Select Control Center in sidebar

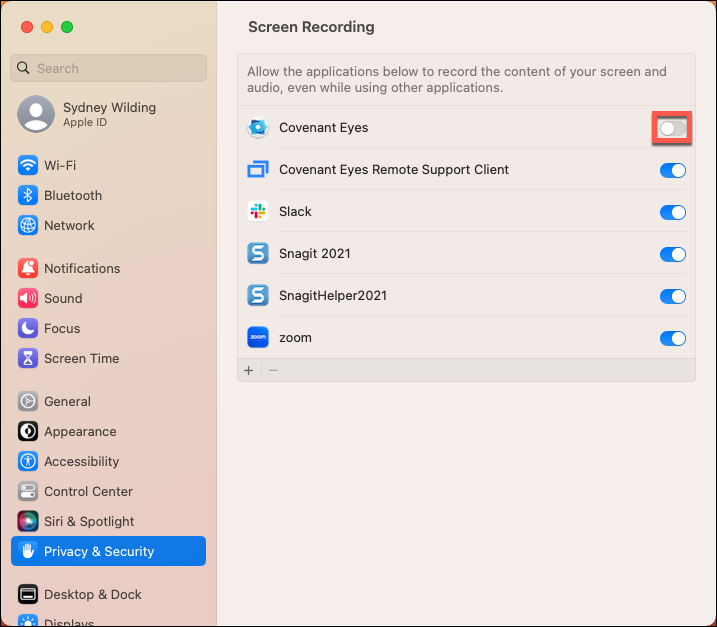108,492
